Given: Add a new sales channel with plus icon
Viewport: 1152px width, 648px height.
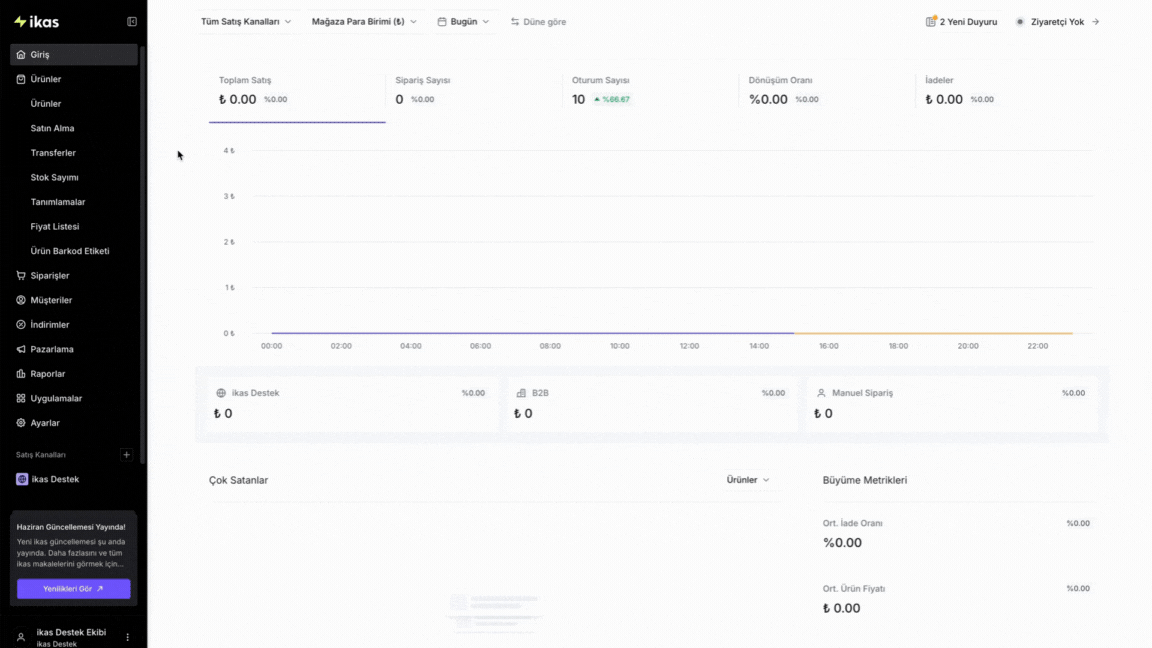Looking at the screenshot, I should click(126, 455).
